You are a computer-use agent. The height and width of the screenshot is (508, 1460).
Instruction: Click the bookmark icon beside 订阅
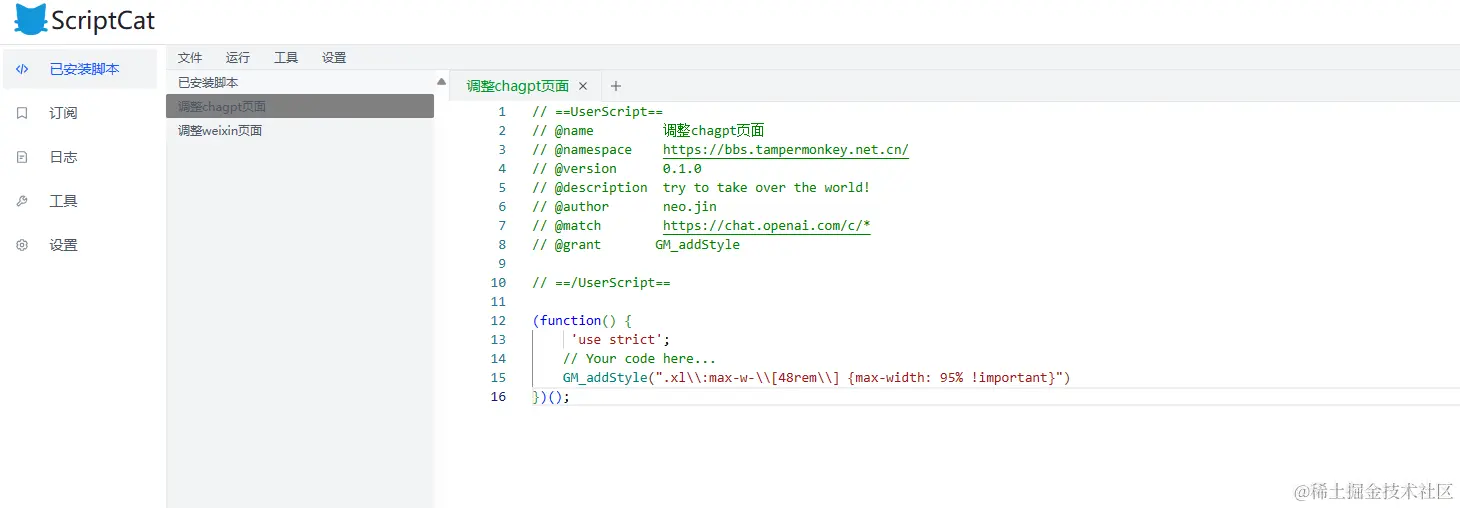[x=22, y=113]
